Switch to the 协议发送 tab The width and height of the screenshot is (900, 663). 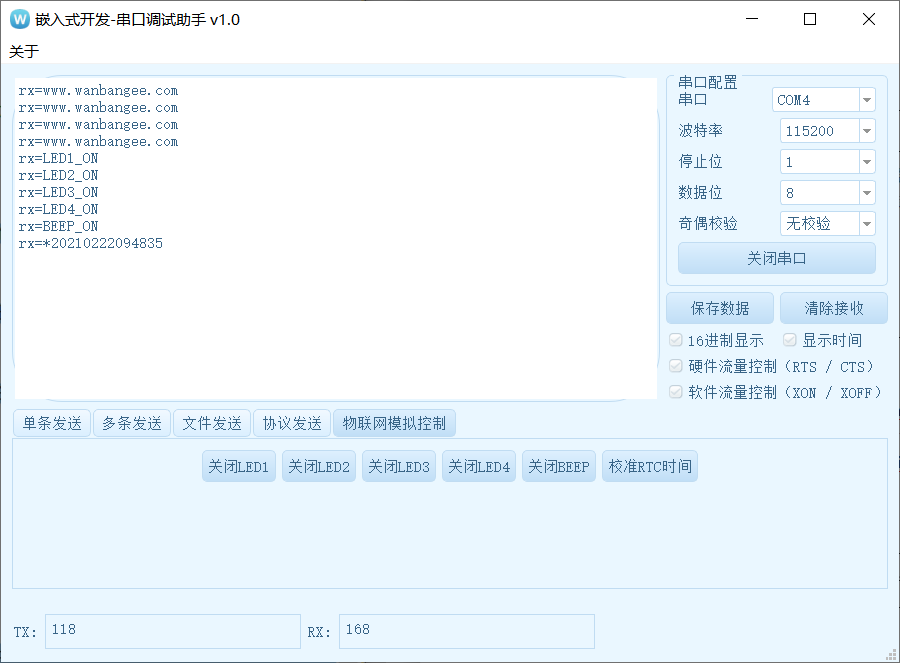pyautogui.click(x=292, y=424)
